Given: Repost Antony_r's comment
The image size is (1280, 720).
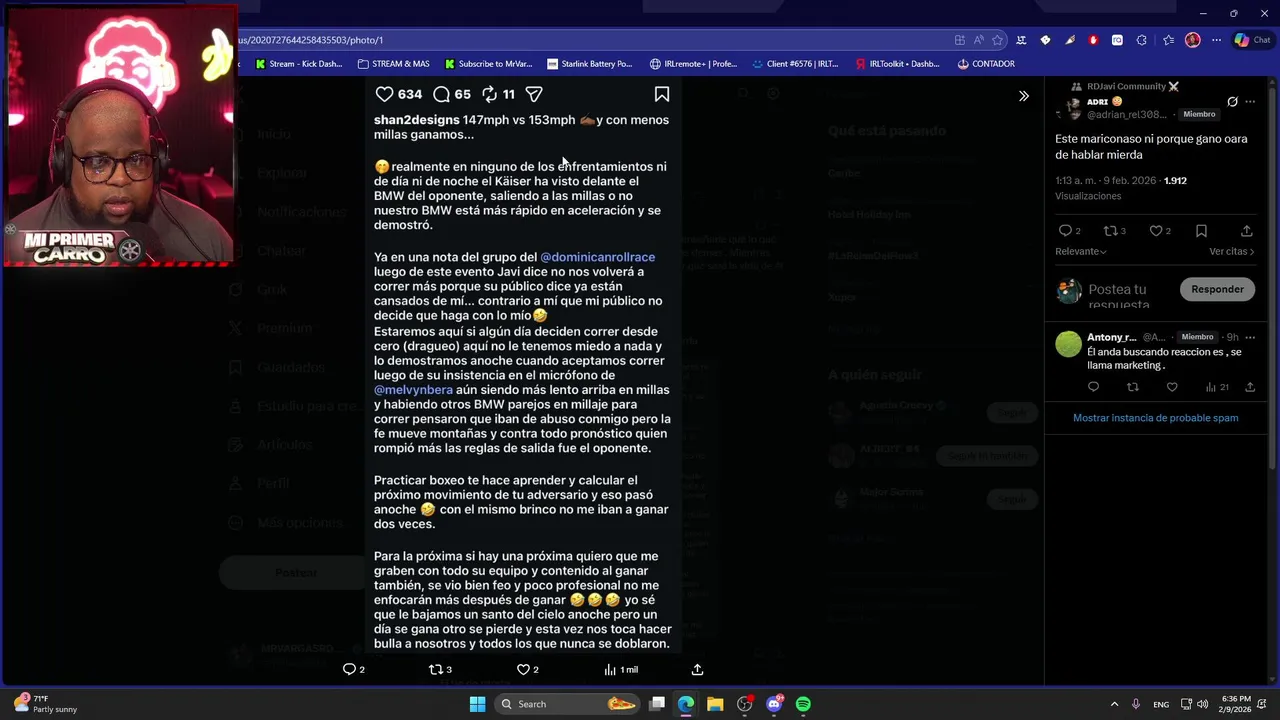Looking at the screenshot, I should coord(1133,387).
